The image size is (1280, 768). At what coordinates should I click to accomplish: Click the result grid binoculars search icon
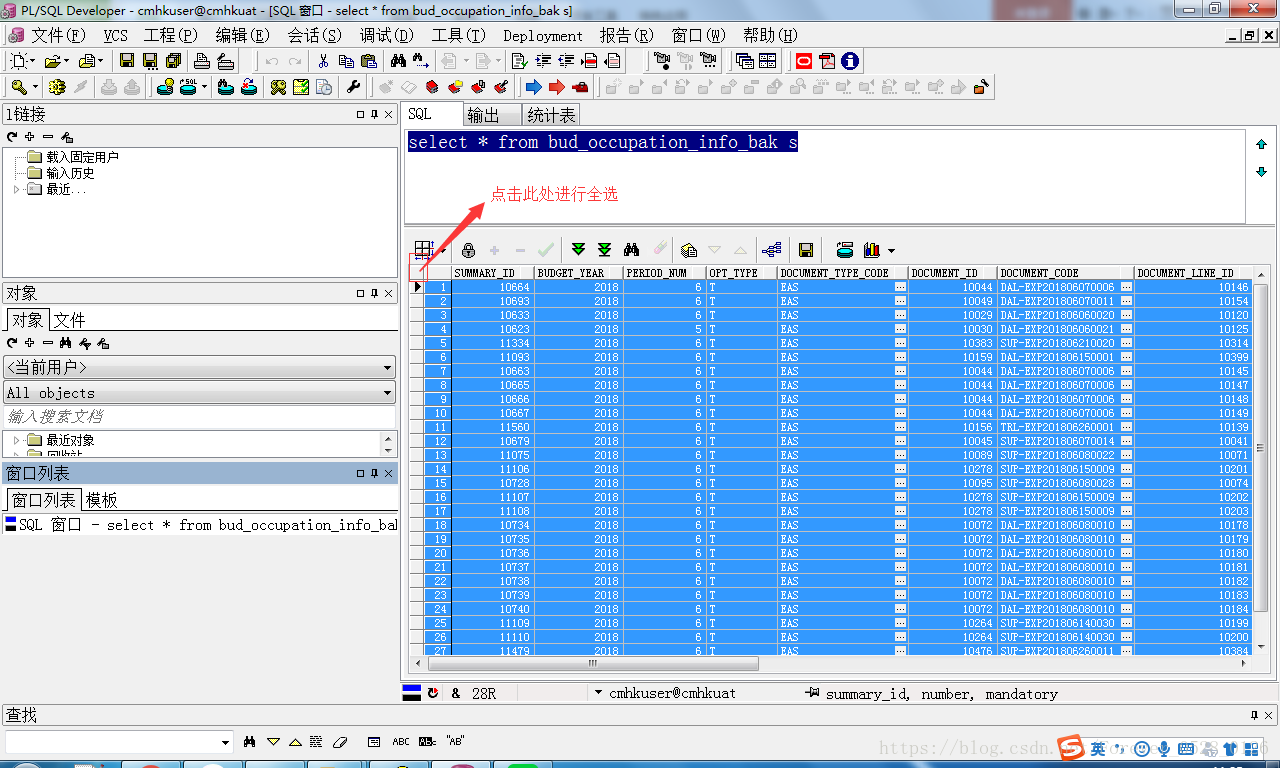pos(631,250)
